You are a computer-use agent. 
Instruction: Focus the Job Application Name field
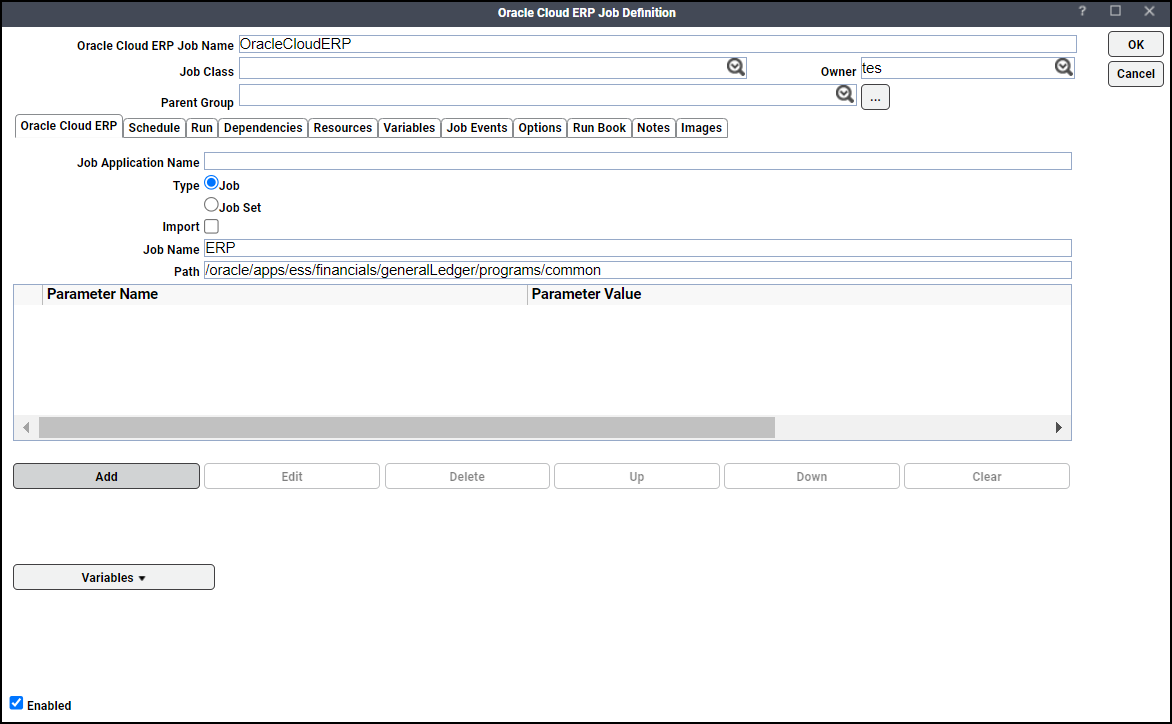638,161
